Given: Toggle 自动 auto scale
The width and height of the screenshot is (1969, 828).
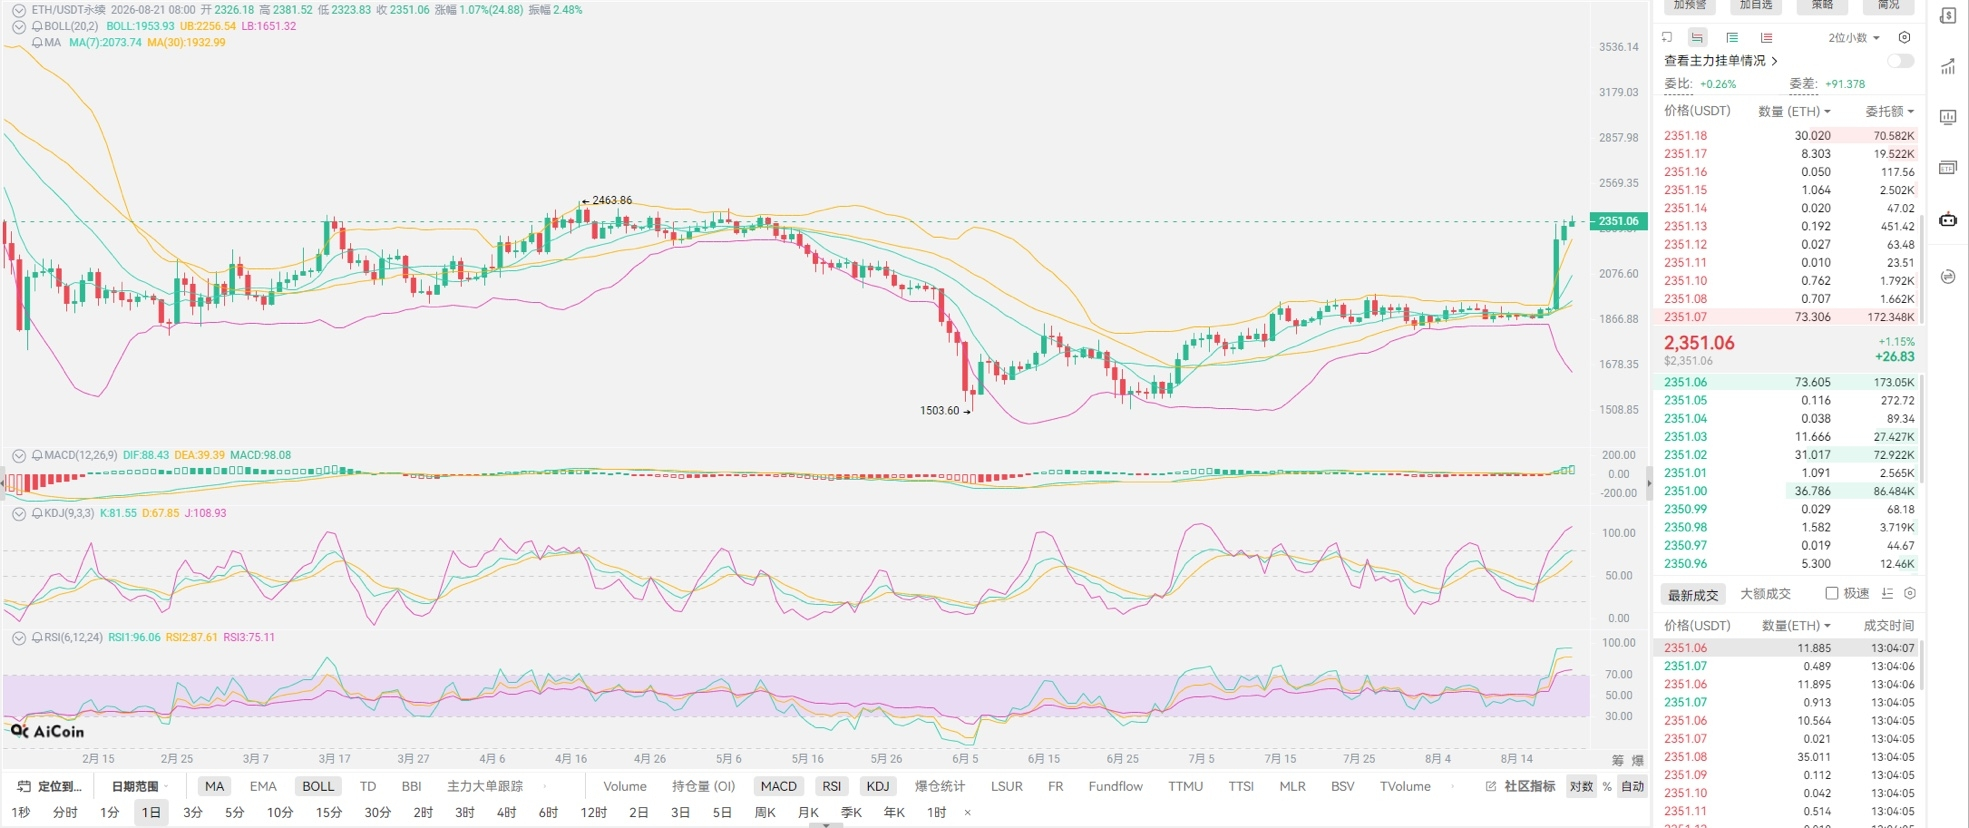Looking at the screenshot, I should pyautogui.click(x=1633, y=786).
